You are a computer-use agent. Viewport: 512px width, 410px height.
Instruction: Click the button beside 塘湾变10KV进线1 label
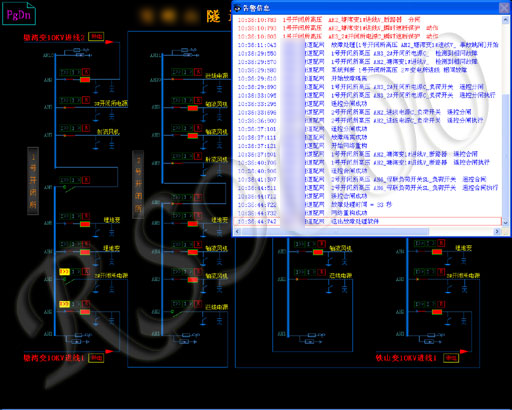pyautogui.click(x=96, y=358)
